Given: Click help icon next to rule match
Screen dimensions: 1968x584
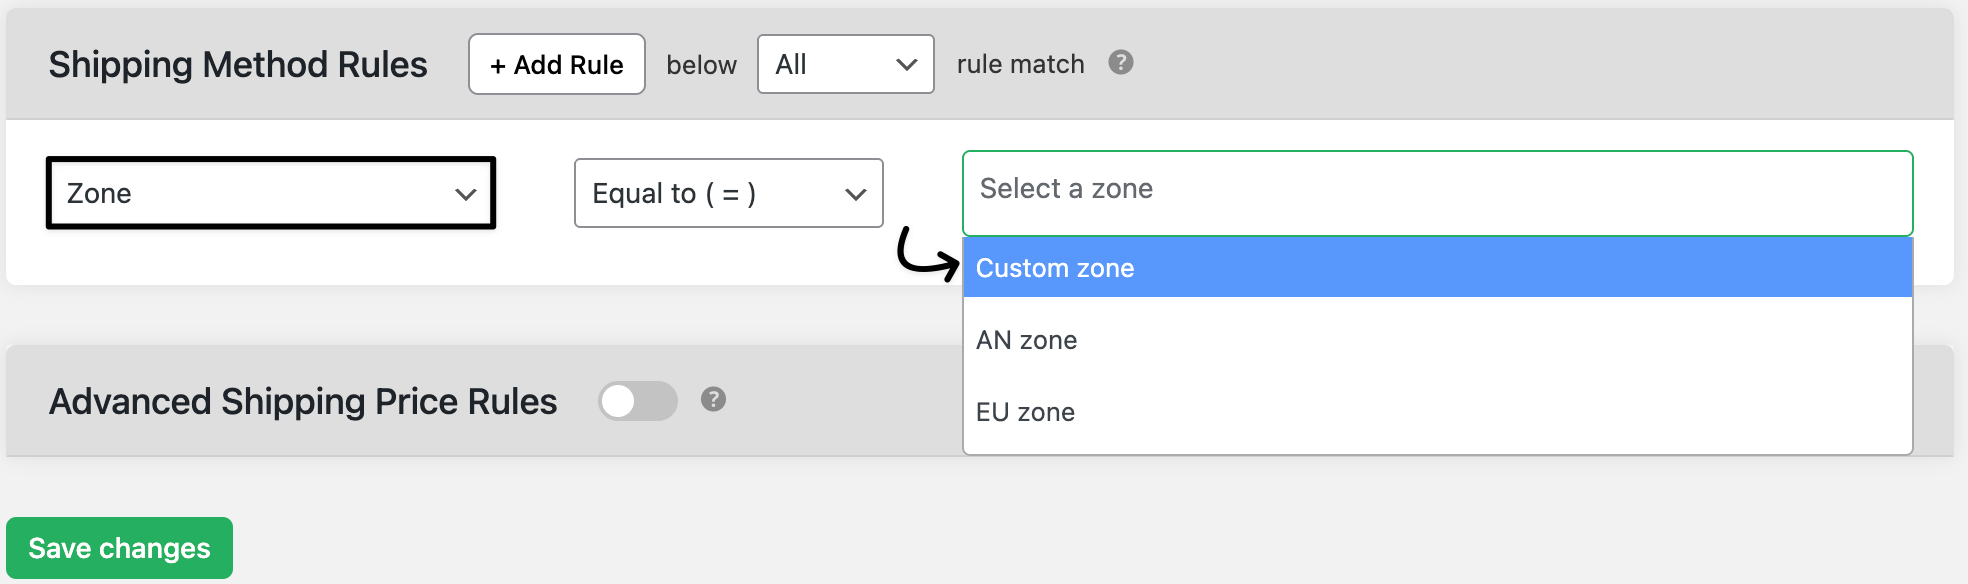Looking at the screenshot, I should click(x=1121, y=63).
